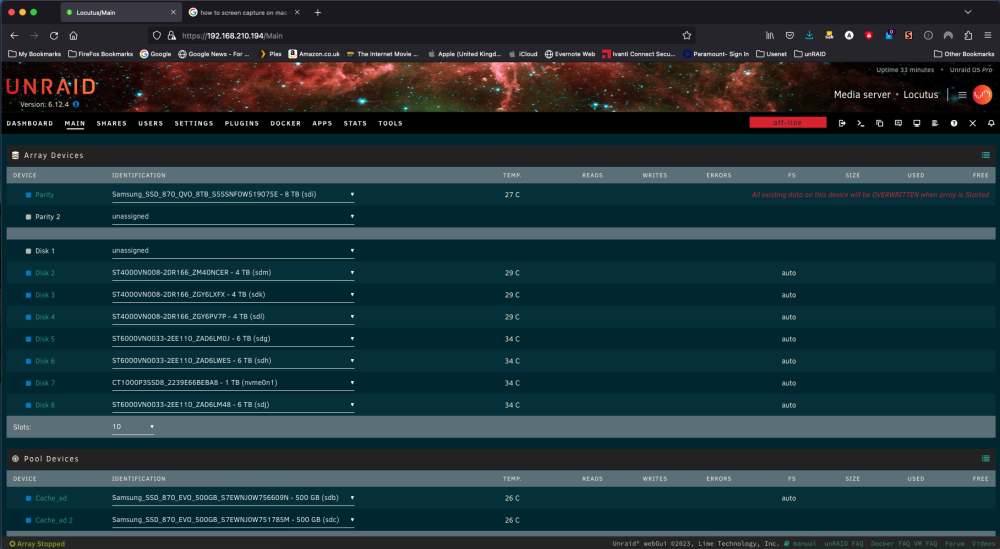Click the X icon beside the notification bell

pos(973,123)
